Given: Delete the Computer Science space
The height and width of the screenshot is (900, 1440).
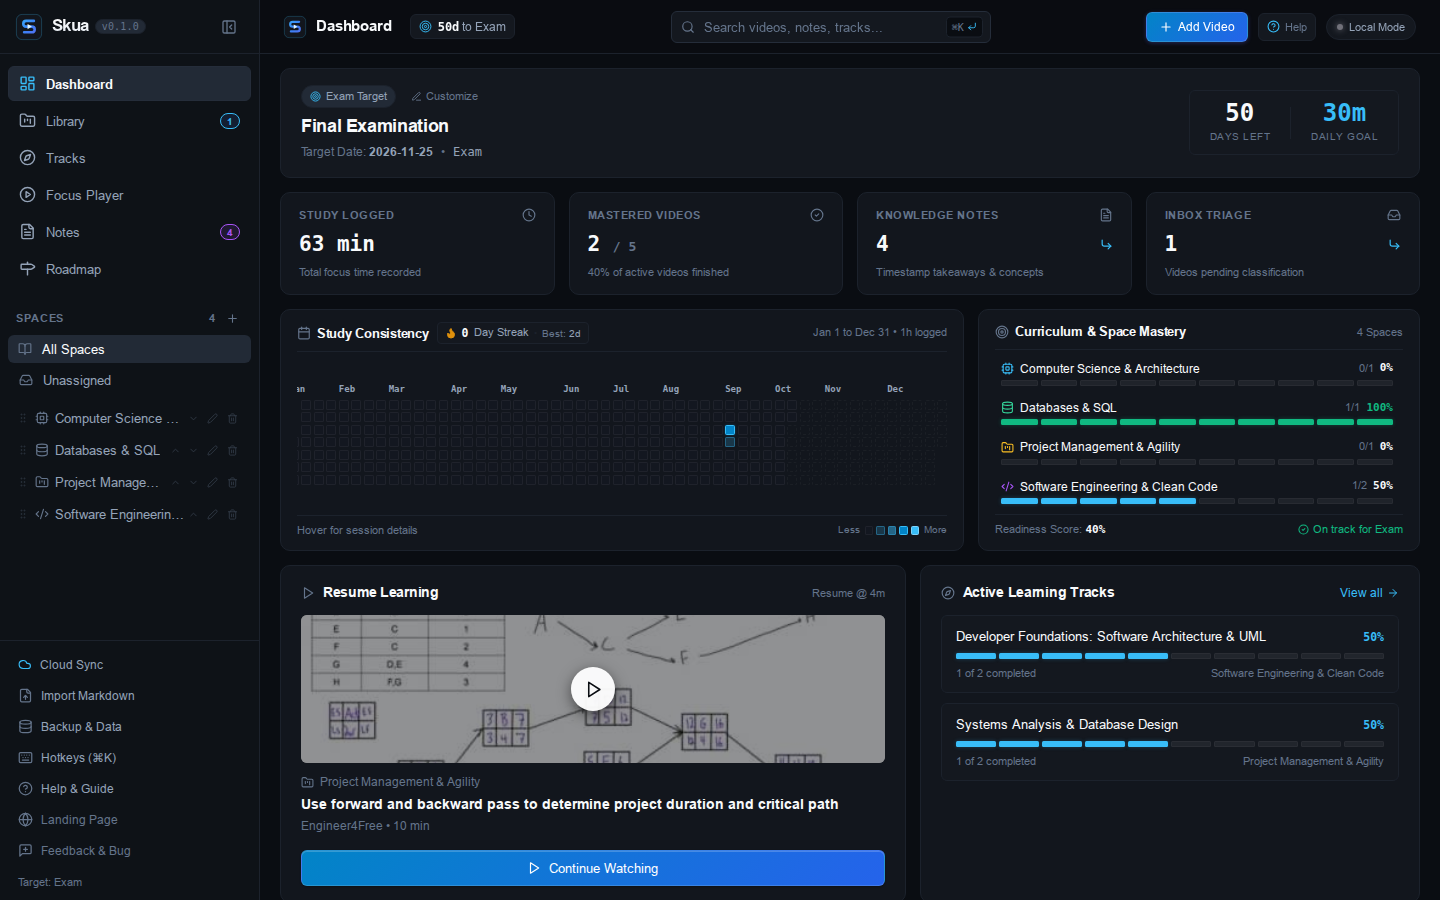Looking at the screenshot, I should coord(232,419).
